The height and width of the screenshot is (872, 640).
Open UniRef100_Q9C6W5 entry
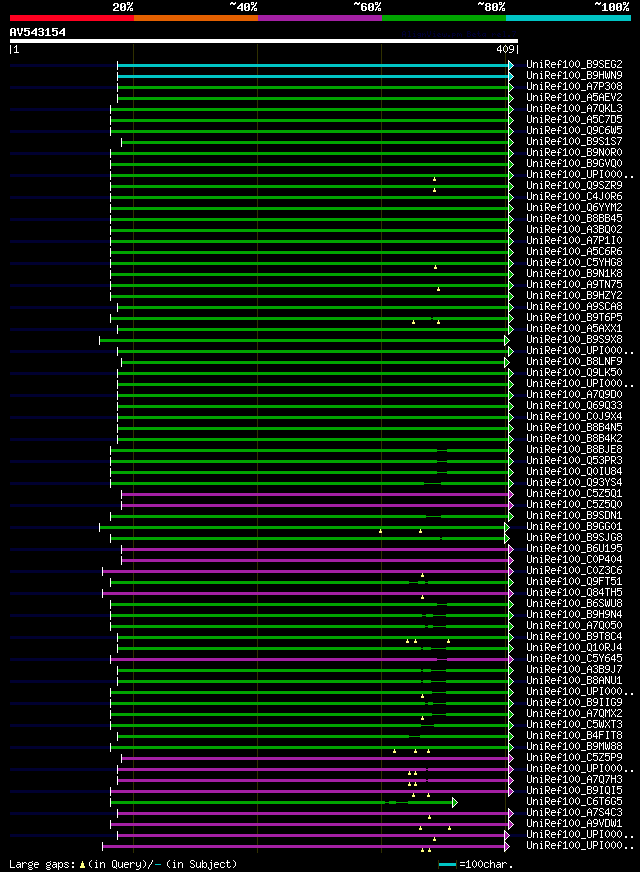(574, 130)
